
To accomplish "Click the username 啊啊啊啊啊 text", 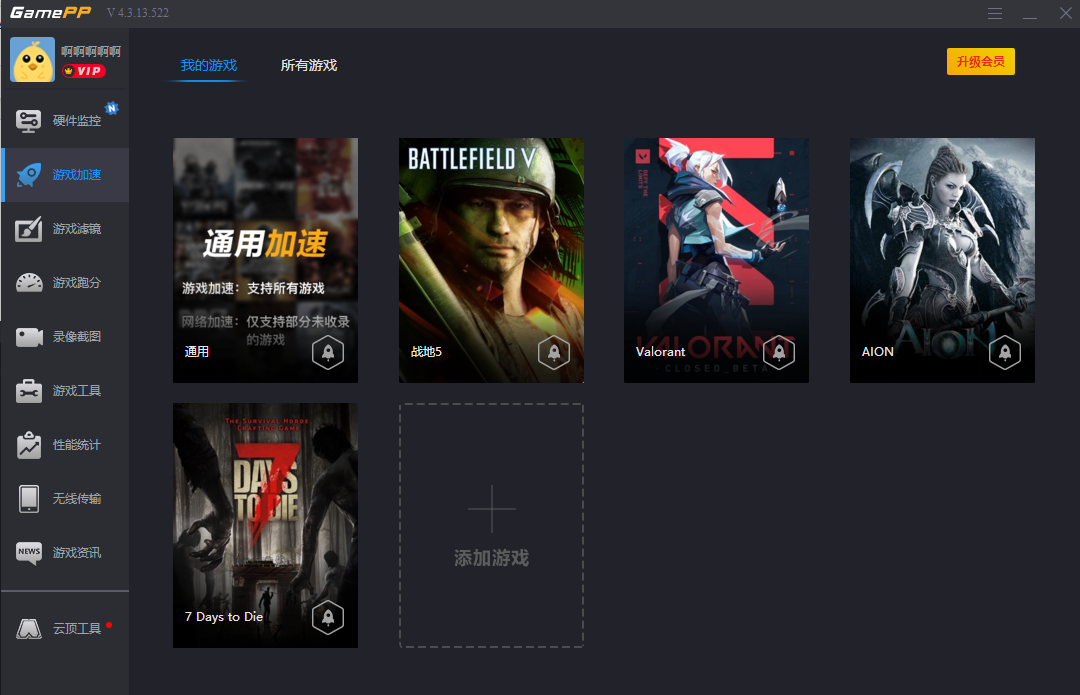I will click(x=91, y=51).
